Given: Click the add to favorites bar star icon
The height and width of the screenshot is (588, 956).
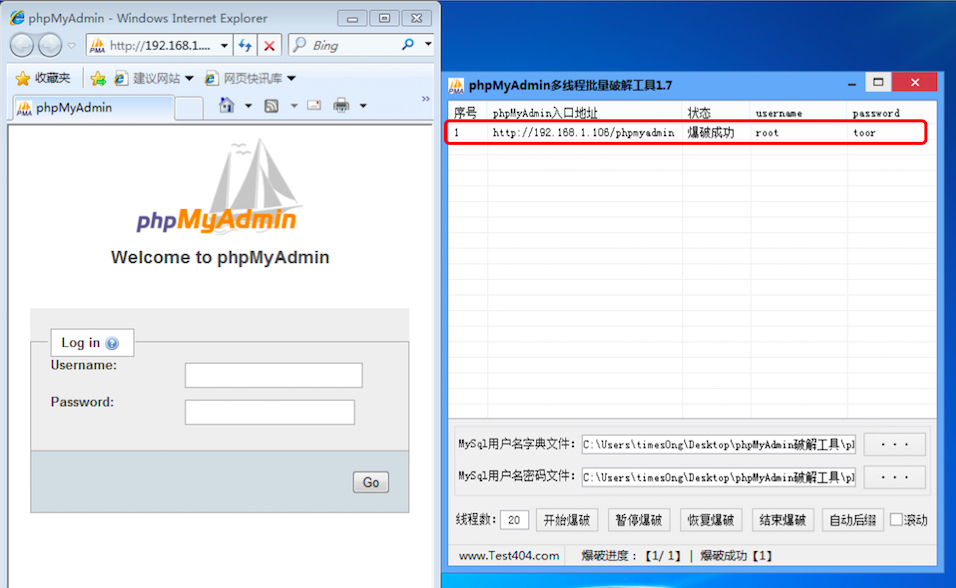Looking at the screenshot, I should coord(98,78).
